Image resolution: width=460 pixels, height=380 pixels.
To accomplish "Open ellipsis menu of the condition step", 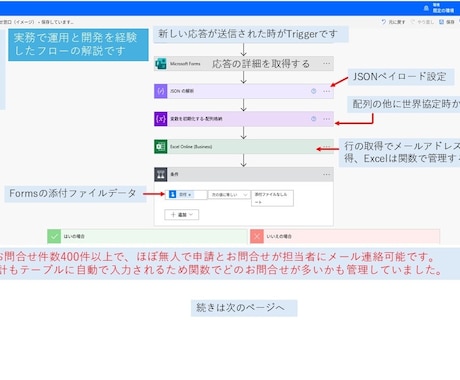I will 327,174.
